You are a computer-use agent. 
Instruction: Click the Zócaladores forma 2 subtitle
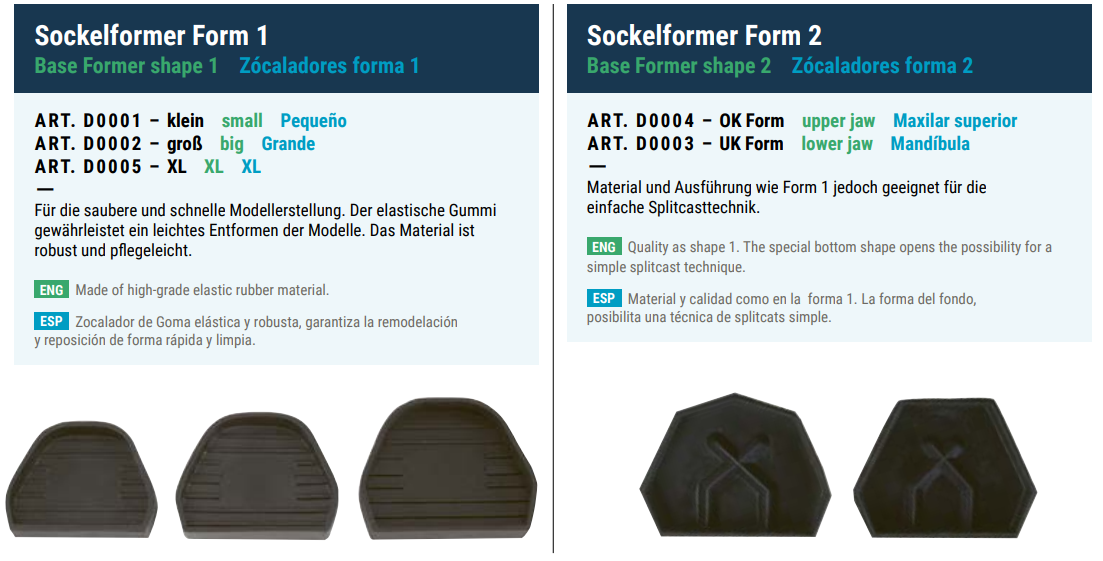coord(882,66)
